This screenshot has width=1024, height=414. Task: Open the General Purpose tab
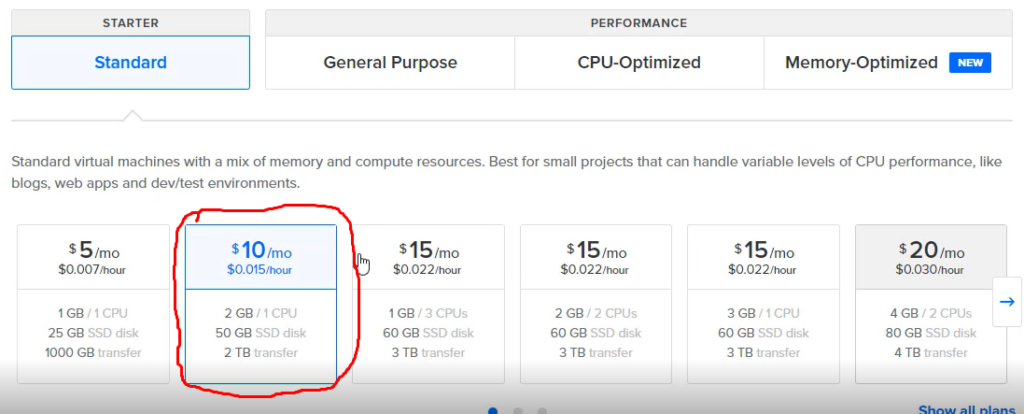pos(390,63)
